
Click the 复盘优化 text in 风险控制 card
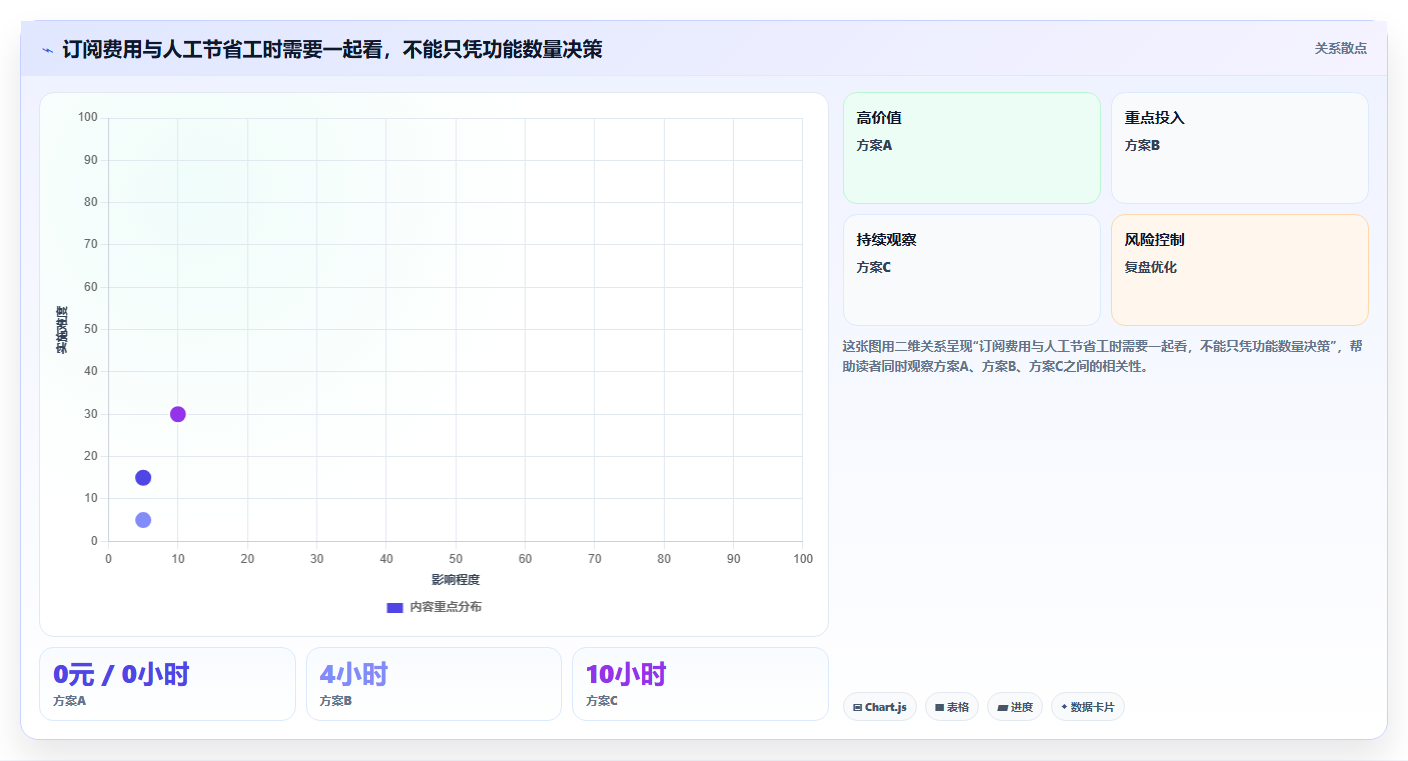[x=1151, y=267]
